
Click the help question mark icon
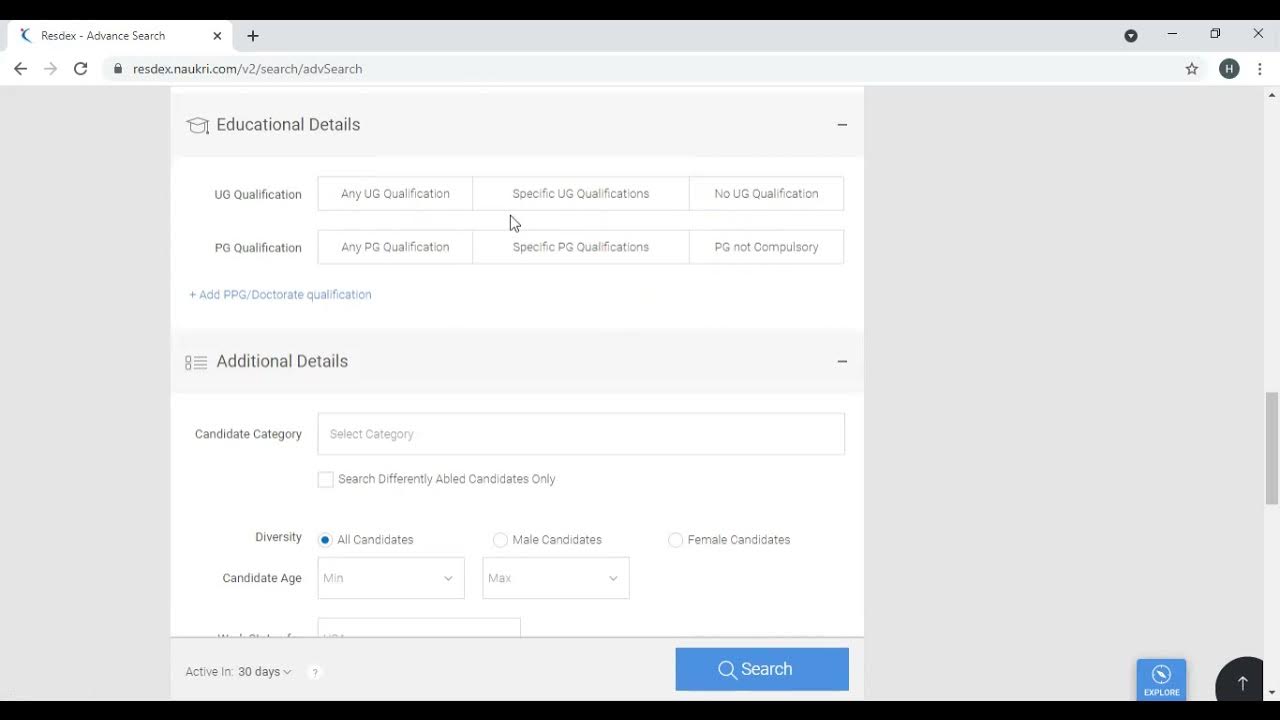[x=315, y=672]
